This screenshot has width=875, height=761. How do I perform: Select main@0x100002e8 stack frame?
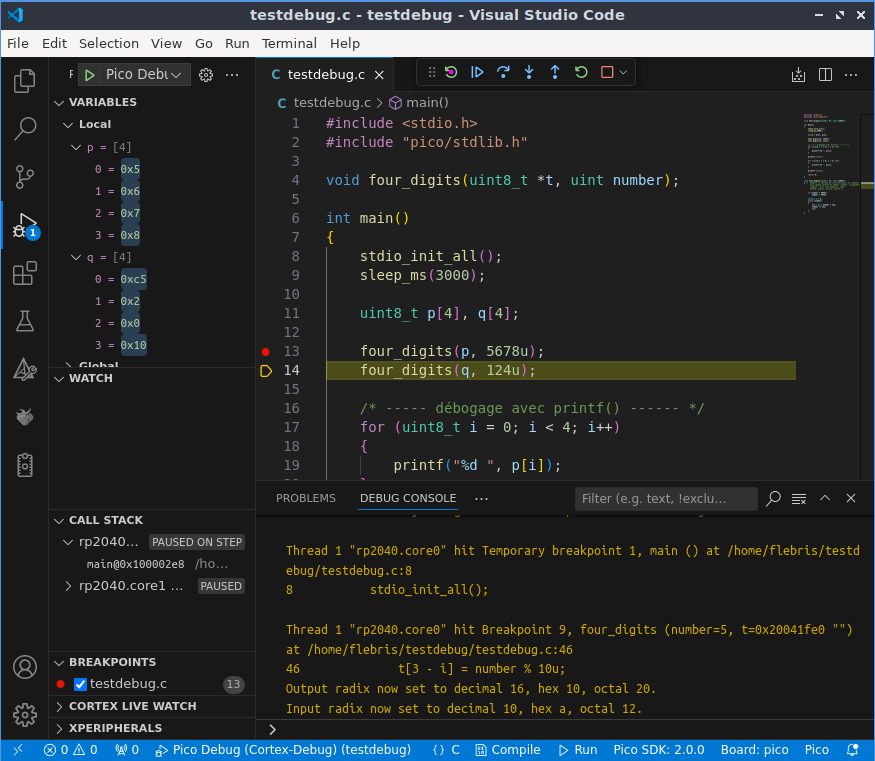click(x=153, y=564)
